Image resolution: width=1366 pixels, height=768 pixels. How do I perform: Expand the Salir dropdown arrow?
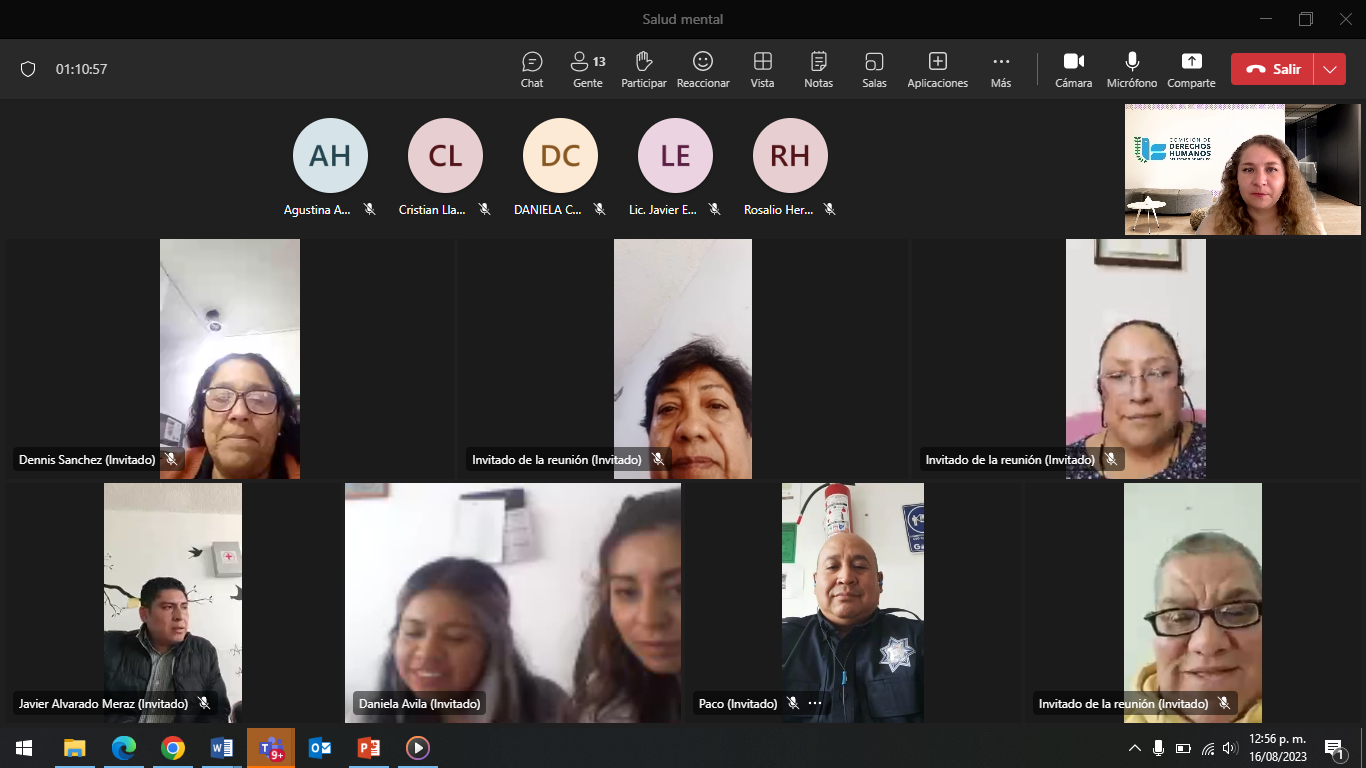[1329, 69]
